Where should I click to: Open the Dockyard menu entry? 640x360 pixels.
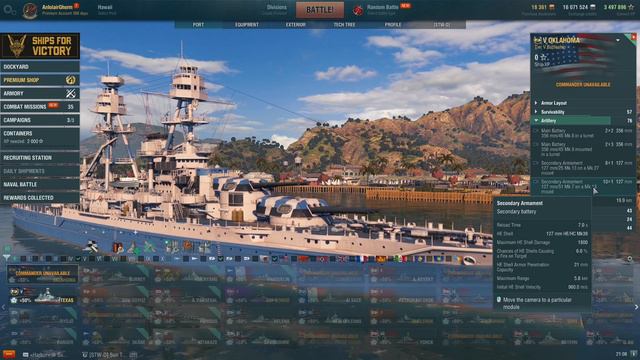click(40, 67)
